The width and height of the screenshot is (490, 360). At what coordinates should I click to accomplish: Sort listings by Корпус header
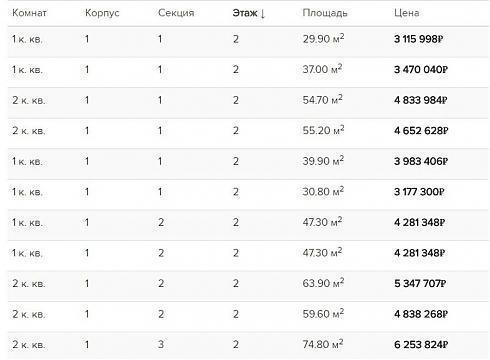point(102,13)
